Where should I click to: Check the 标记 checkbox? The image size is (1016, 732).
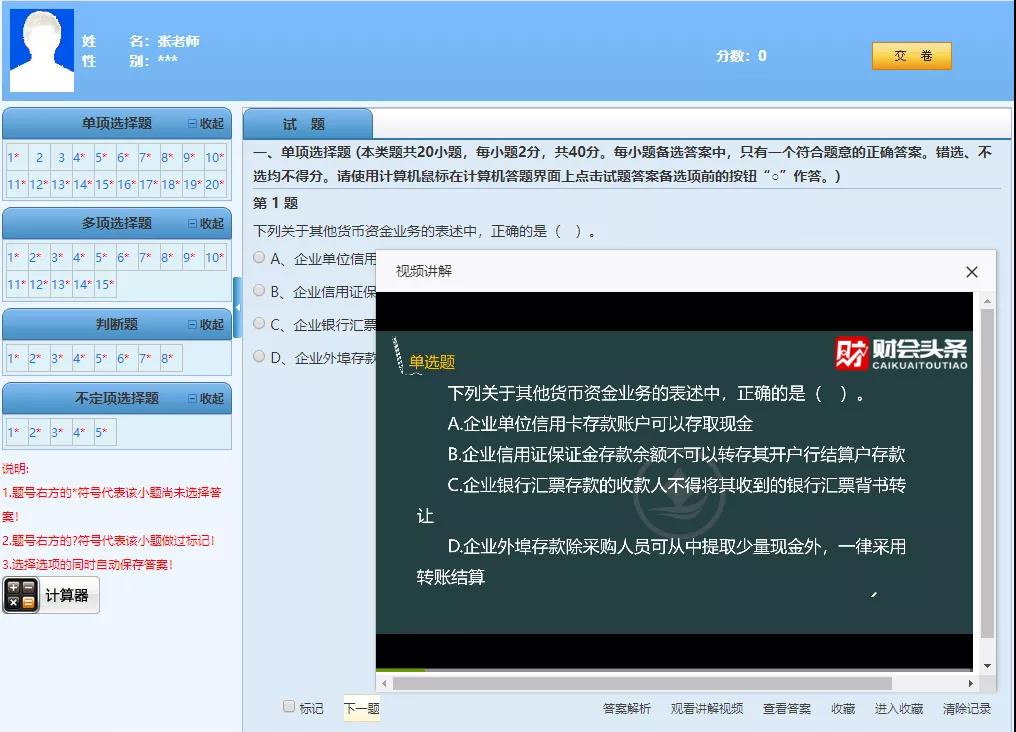[289, 707]
